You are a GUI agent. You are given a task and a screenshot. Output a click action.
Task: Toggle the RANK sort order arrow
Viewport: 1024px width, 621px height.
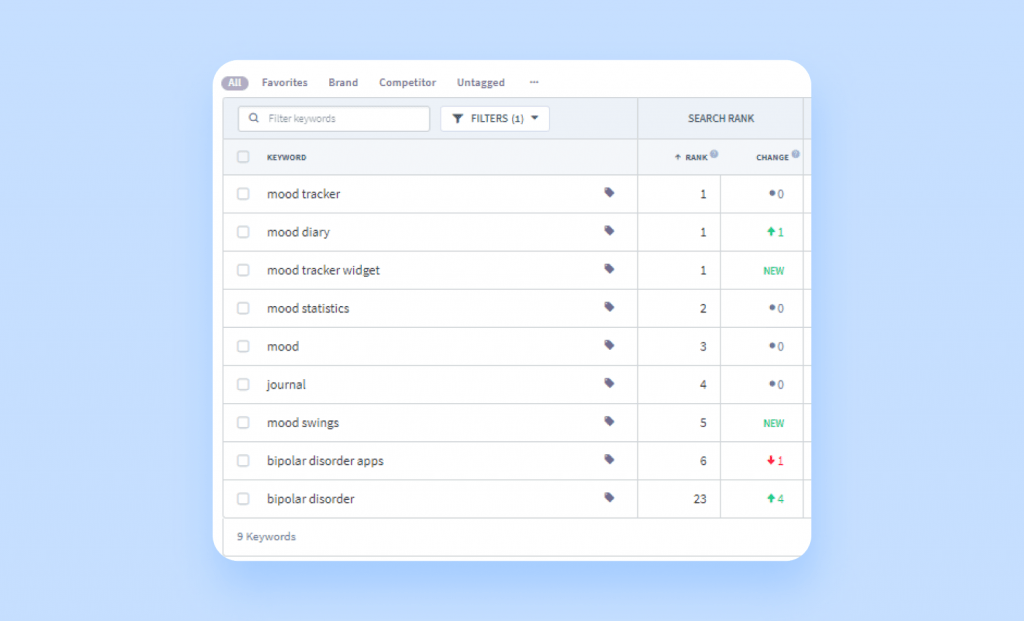point(678,156)
